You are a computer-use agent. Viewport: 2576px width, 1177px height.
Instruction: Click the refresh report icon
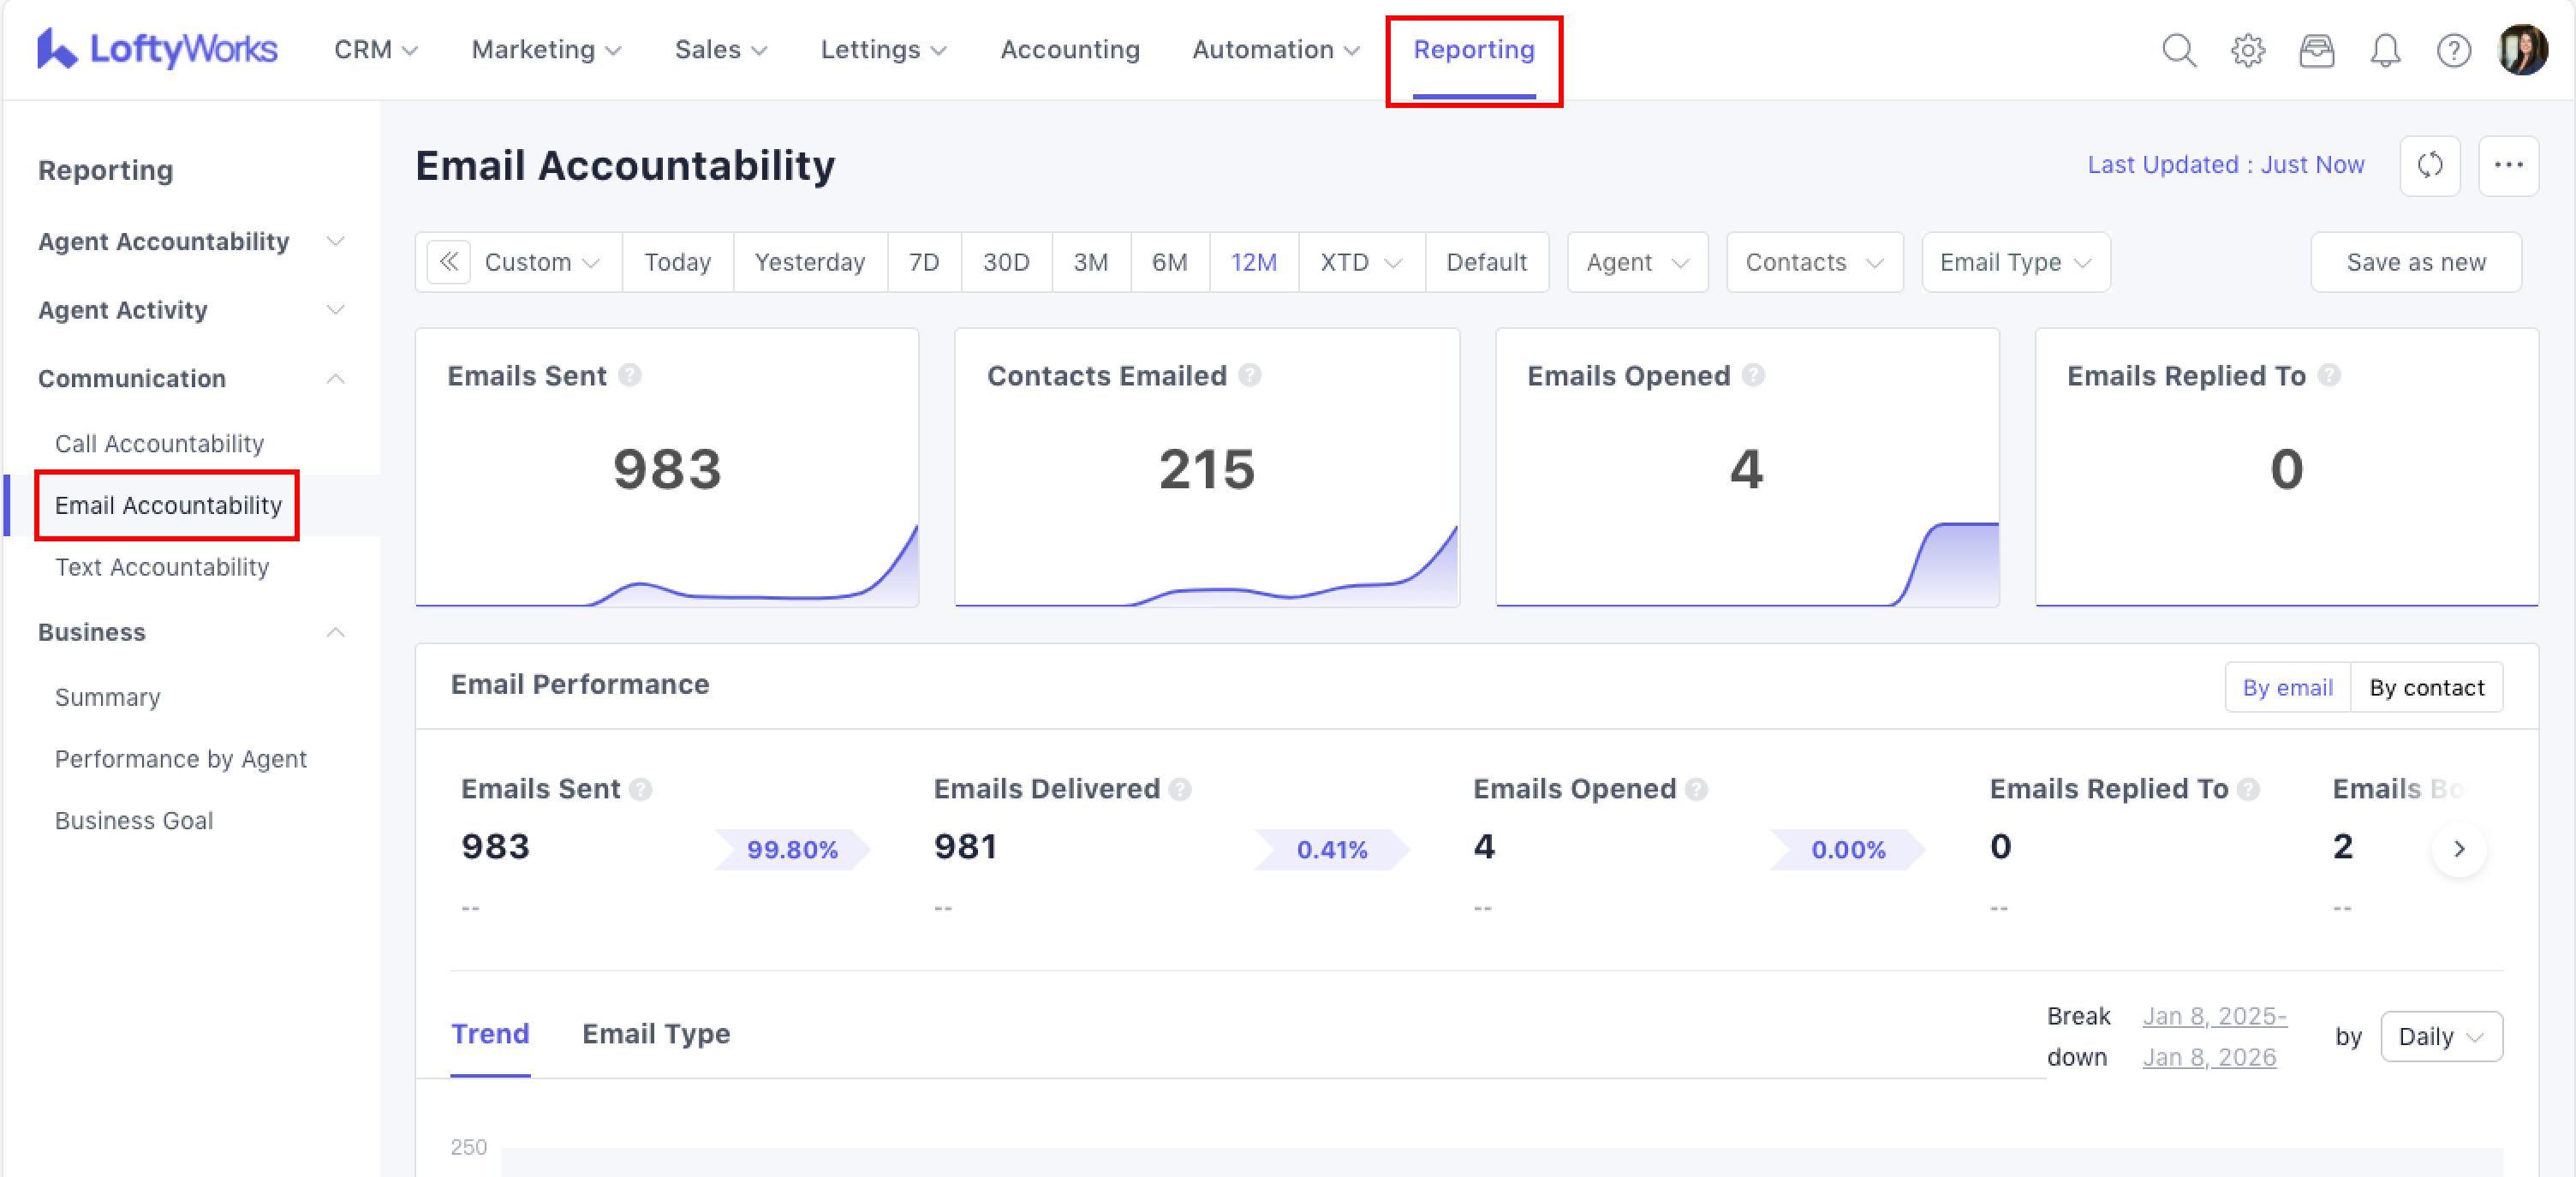click(2429, 165)
